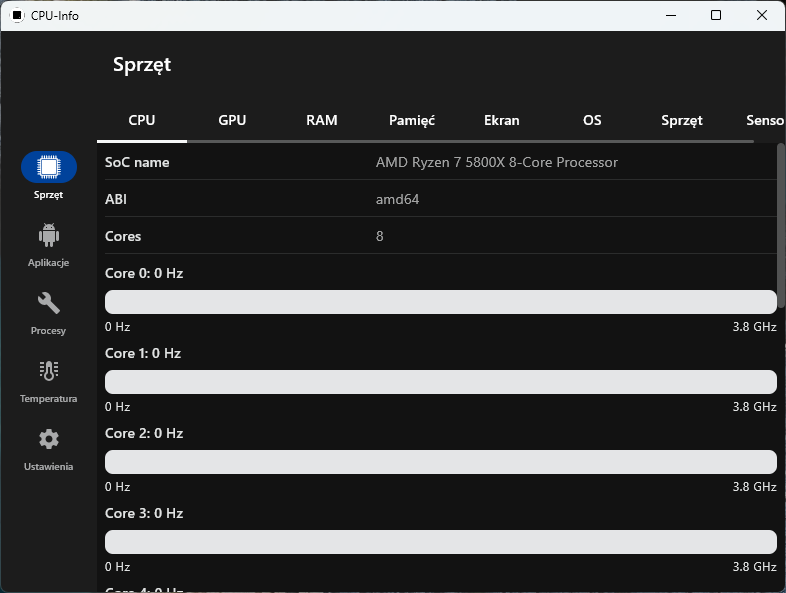This screenshot has height=593, width=786.
Task: Select the 'Core 1: 0 Hz' heading
Action: tap(143, 353)
